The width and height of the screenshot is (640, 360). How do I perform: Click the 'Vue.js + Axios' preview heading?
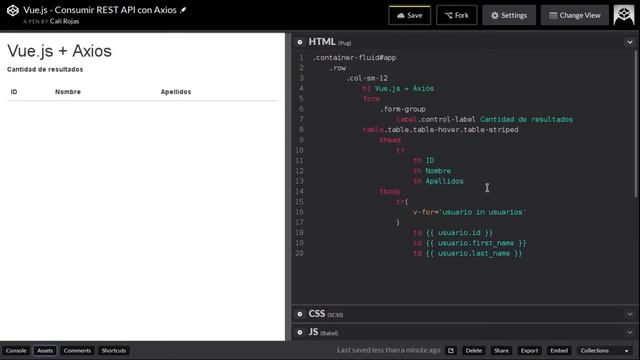(x=60, y=51)
